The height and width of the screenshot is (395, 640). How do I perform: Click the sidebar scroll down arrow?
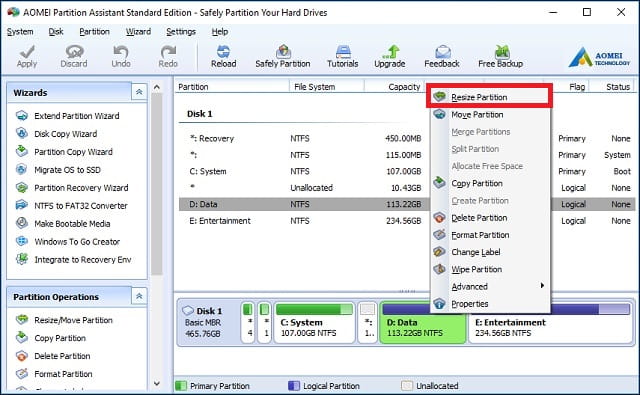pos(157,383)
